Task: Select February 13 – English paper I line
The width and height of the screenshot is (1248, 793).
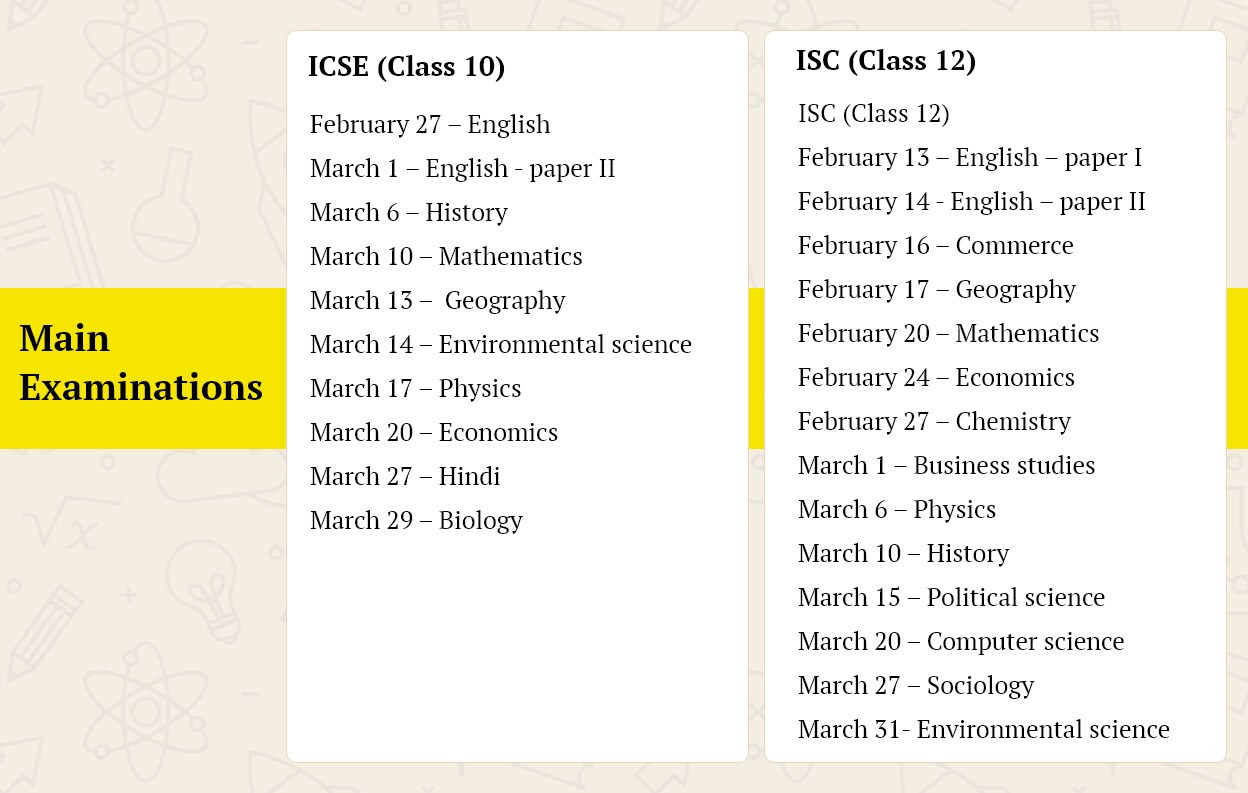Action: (970, 158)
